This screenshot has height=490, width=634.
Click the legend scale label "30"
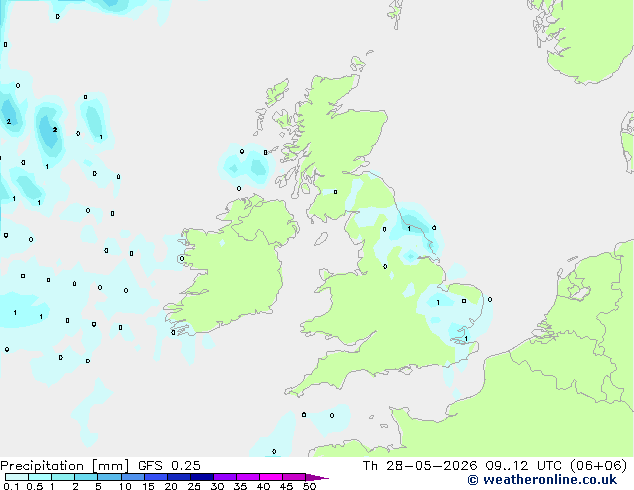[217, 486]
